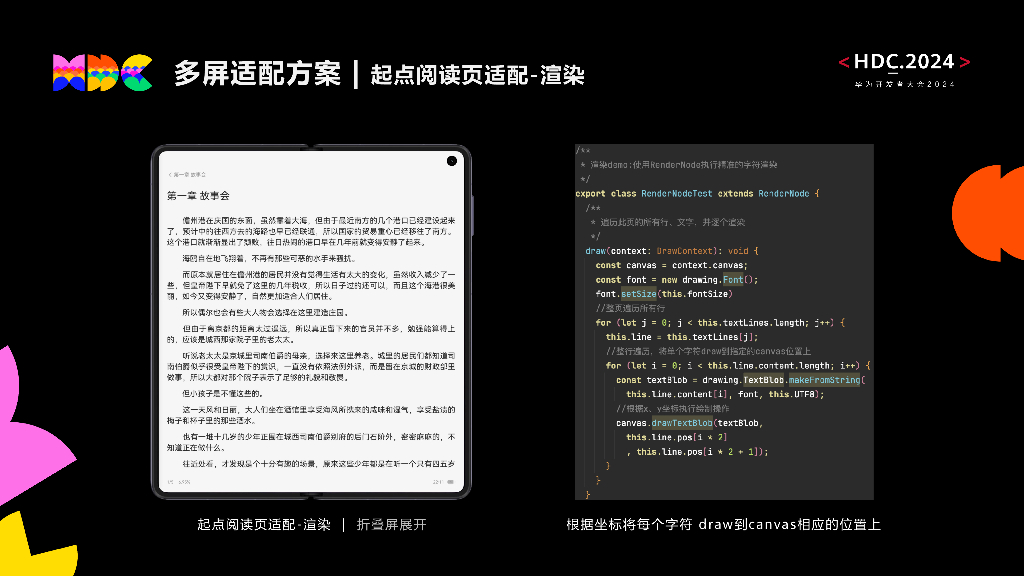Image resolution: width=1024 pixels, height=576 pixels.
Task: Click the front camera dot on the phone mockup
Action: [x=452, y=160]
